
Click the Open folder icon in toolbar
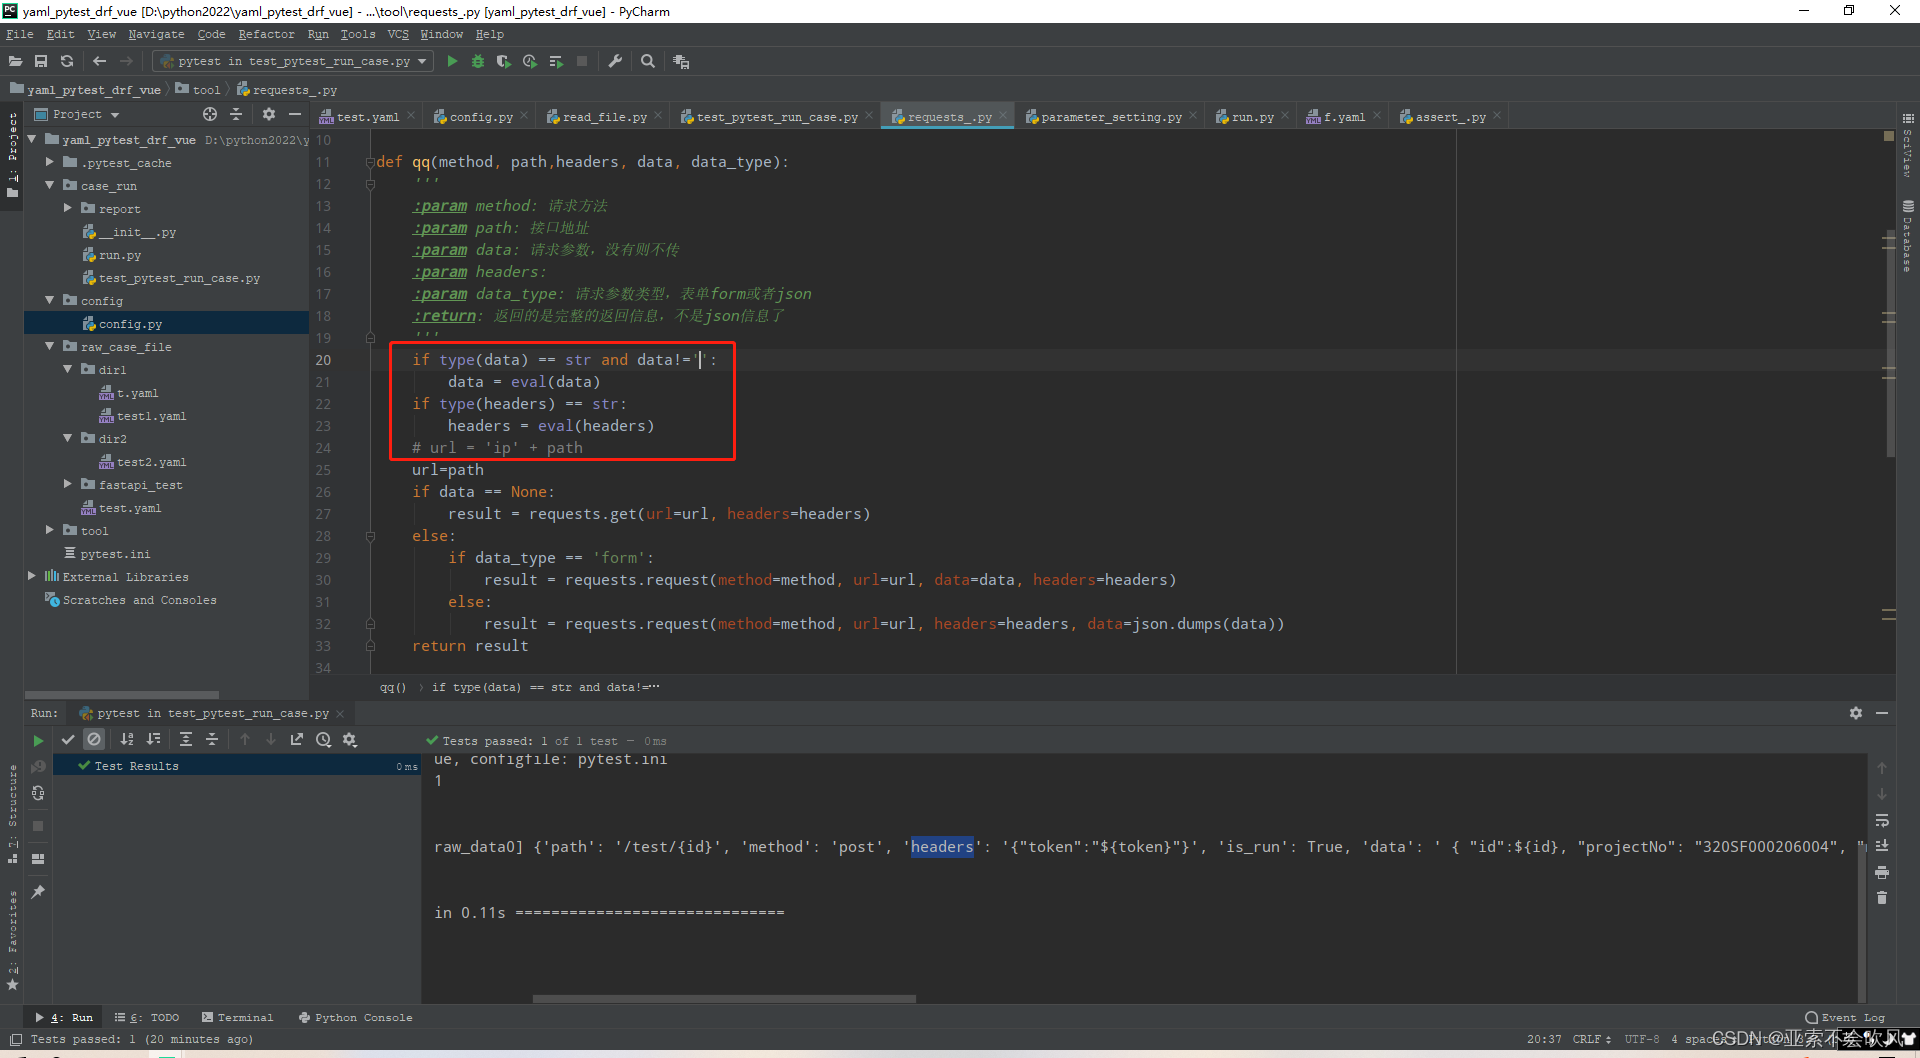pyautogui.click(x=15, y=61)
